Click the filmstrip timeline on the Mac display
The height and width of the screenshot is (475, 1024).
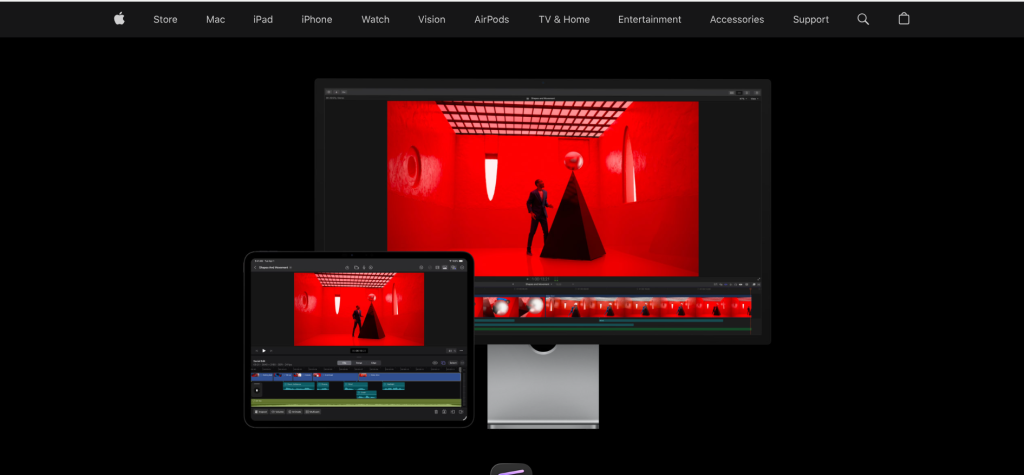pyautogui.click(x=610, y=307)
